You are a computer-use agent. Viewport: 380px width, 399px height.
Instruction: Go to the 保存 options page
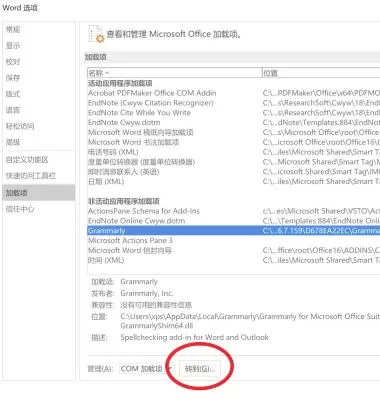(13, 78)
